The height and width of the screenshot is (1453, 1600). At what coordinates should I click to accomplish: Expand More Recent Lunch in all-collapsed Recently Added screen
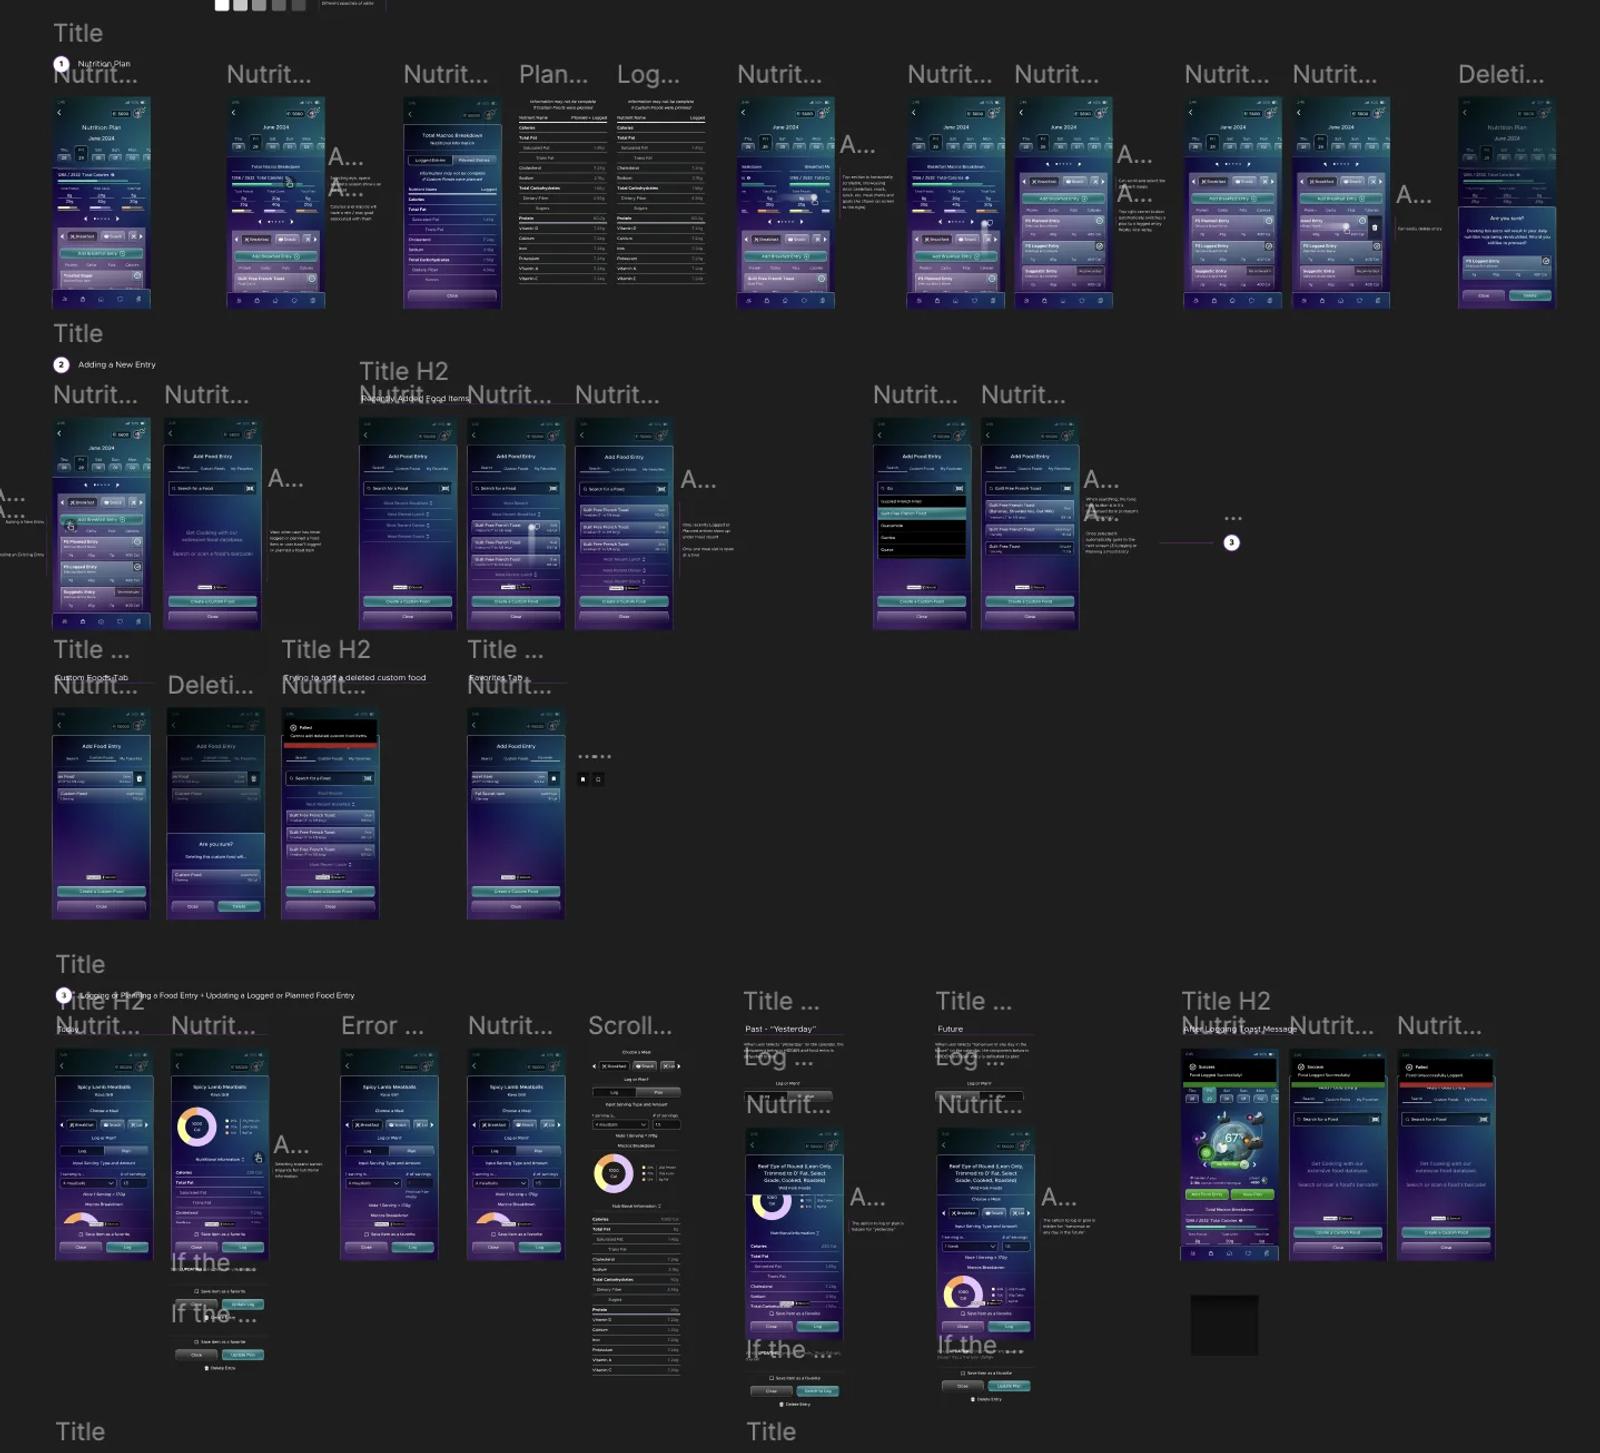[x=408, y=514]
